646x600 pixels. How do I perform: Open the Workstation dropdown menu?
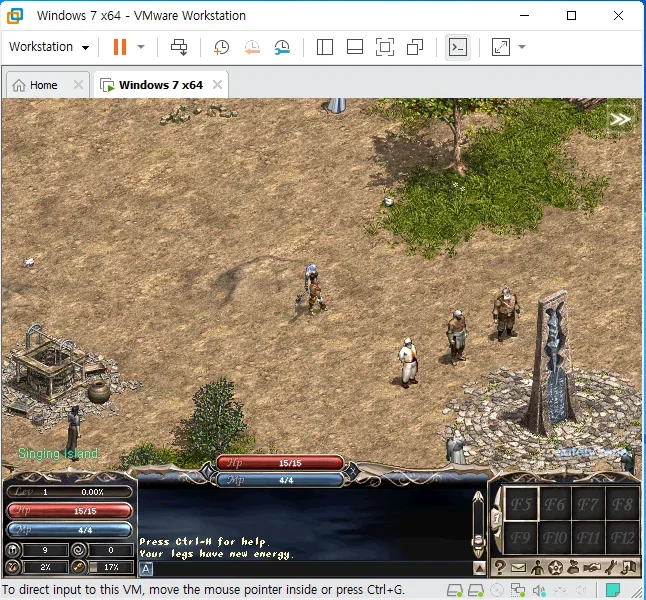pyautogui.click(x=49, y=47)
